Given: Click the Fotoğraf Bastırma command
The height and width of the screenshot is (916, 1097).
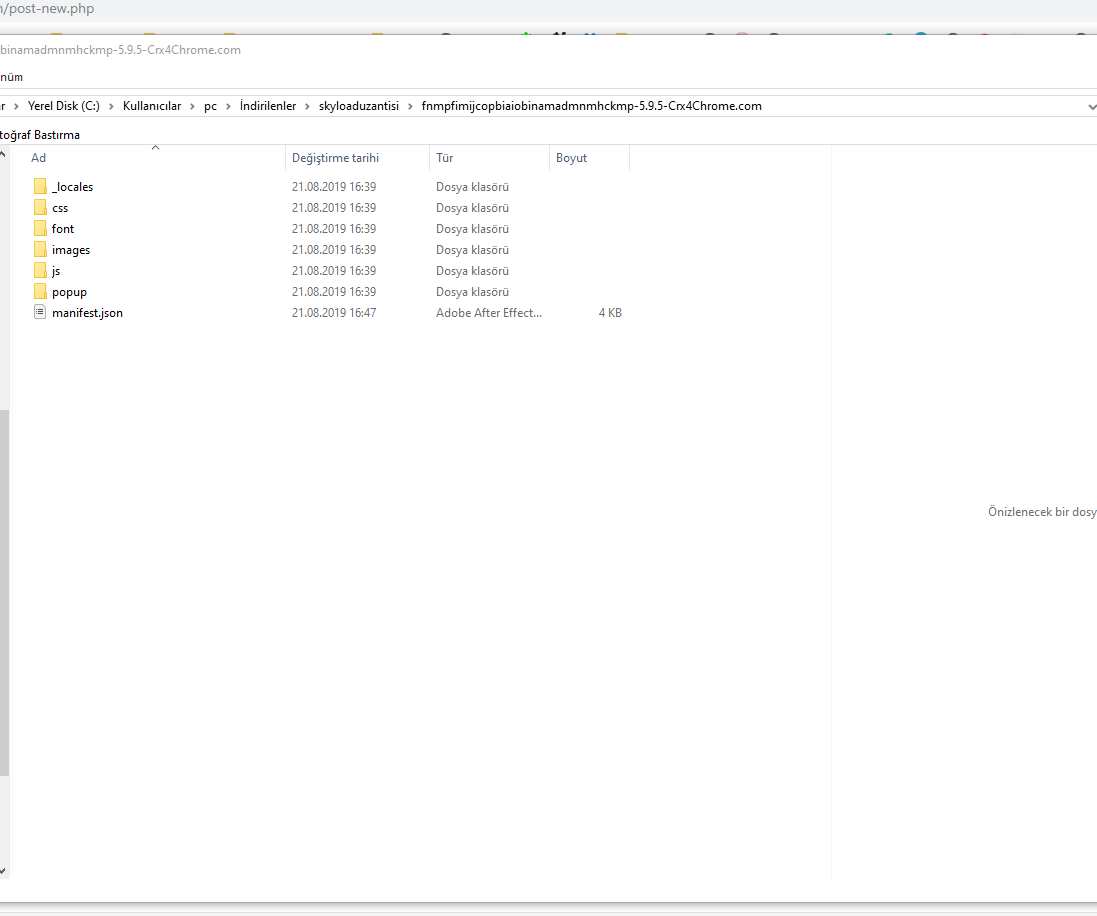Looking at the screenshot, I should (40, 135).
